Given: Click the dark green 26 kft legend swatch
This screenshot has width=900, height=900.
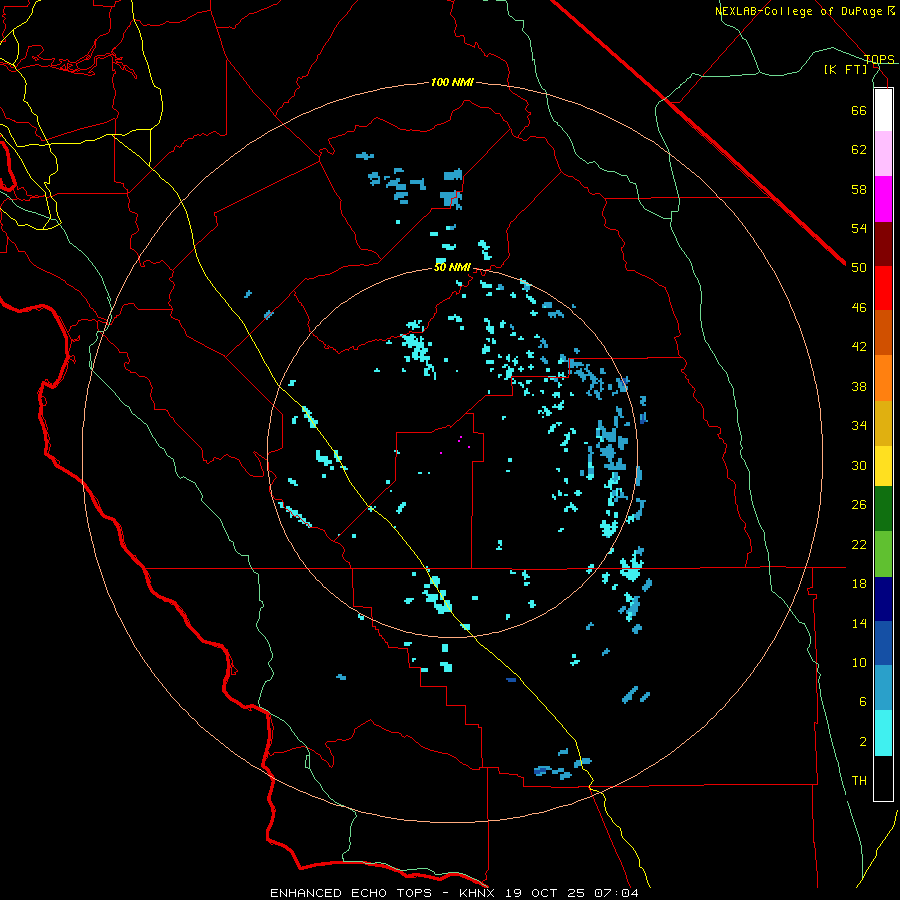Looking at the screenshot, I should (x=883, y=509).
